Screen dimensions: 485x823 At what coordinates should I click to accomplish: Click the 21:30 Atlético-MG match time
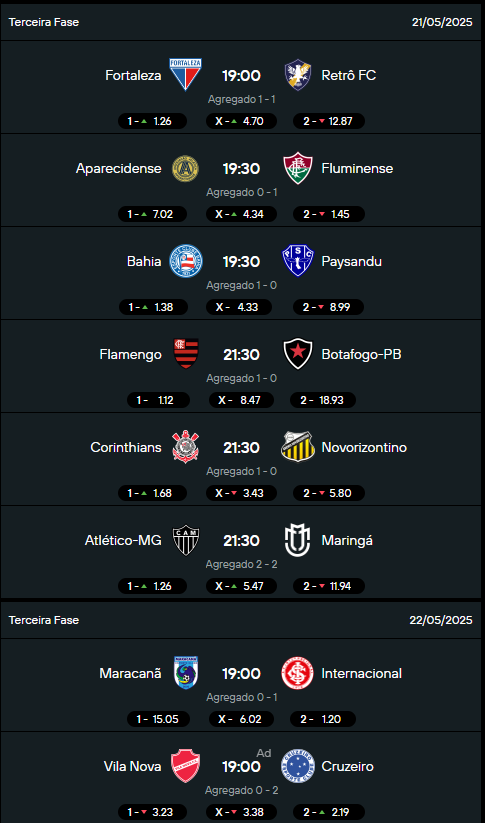(x=241, y=540)
